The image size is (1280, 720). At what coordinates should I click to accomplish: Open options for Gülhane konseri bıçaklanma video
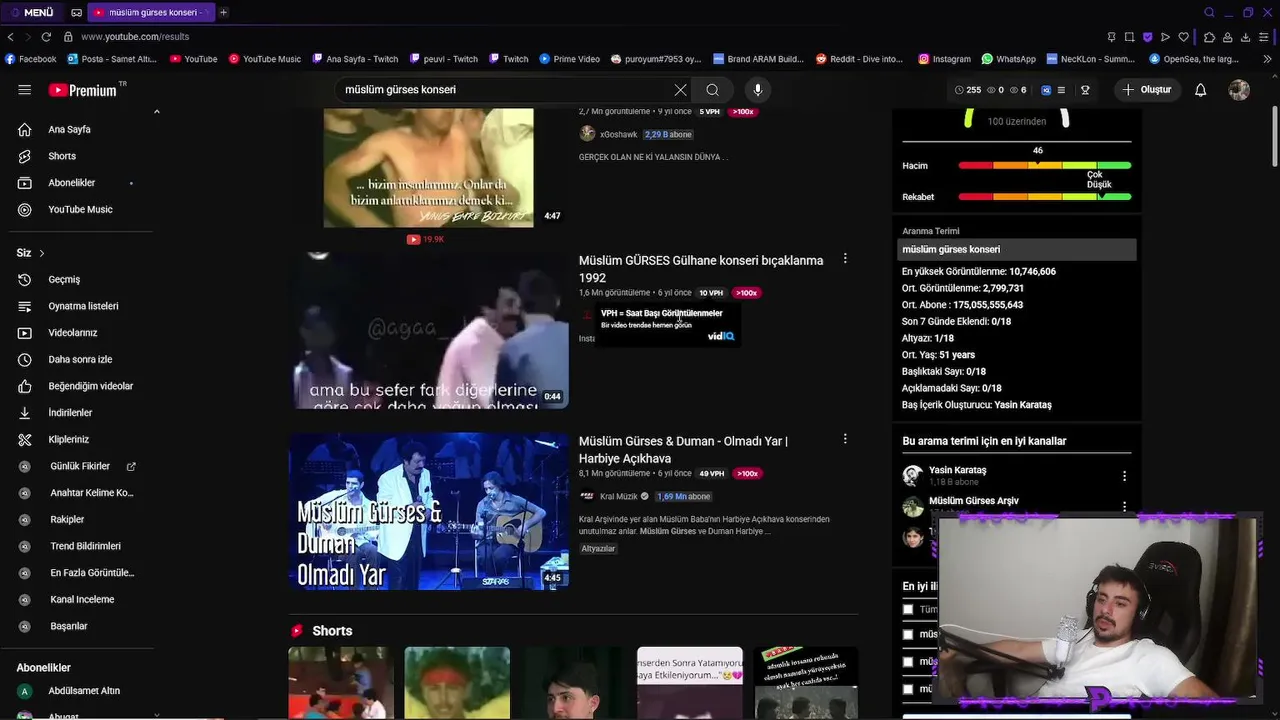tap(845, 259)
